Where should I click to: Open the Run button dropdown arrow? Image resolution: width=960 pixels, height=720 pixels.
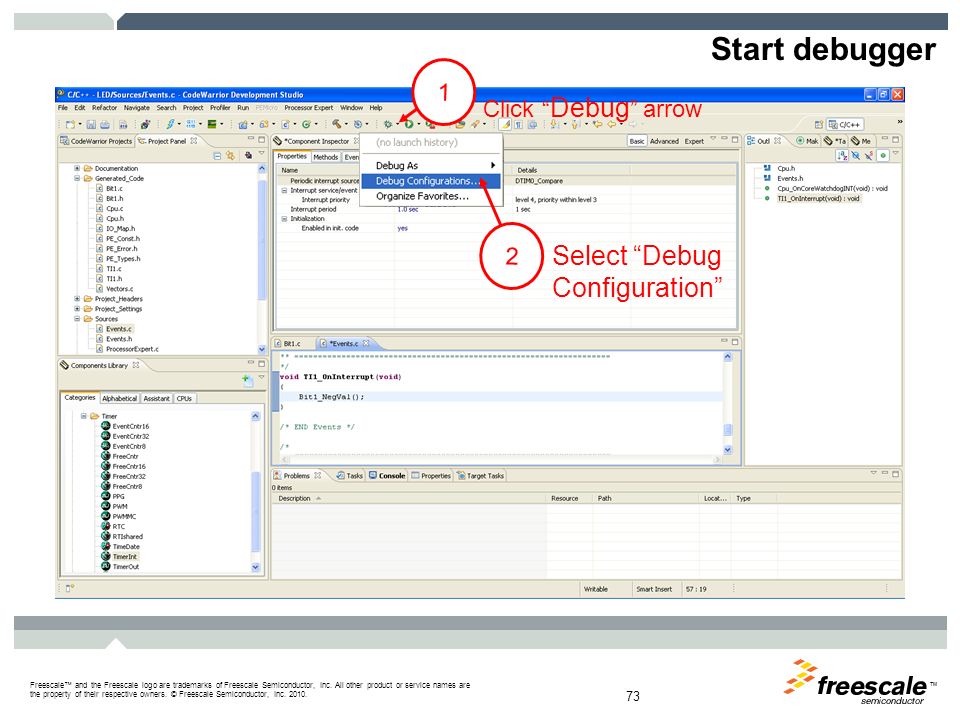pos(419,125)
